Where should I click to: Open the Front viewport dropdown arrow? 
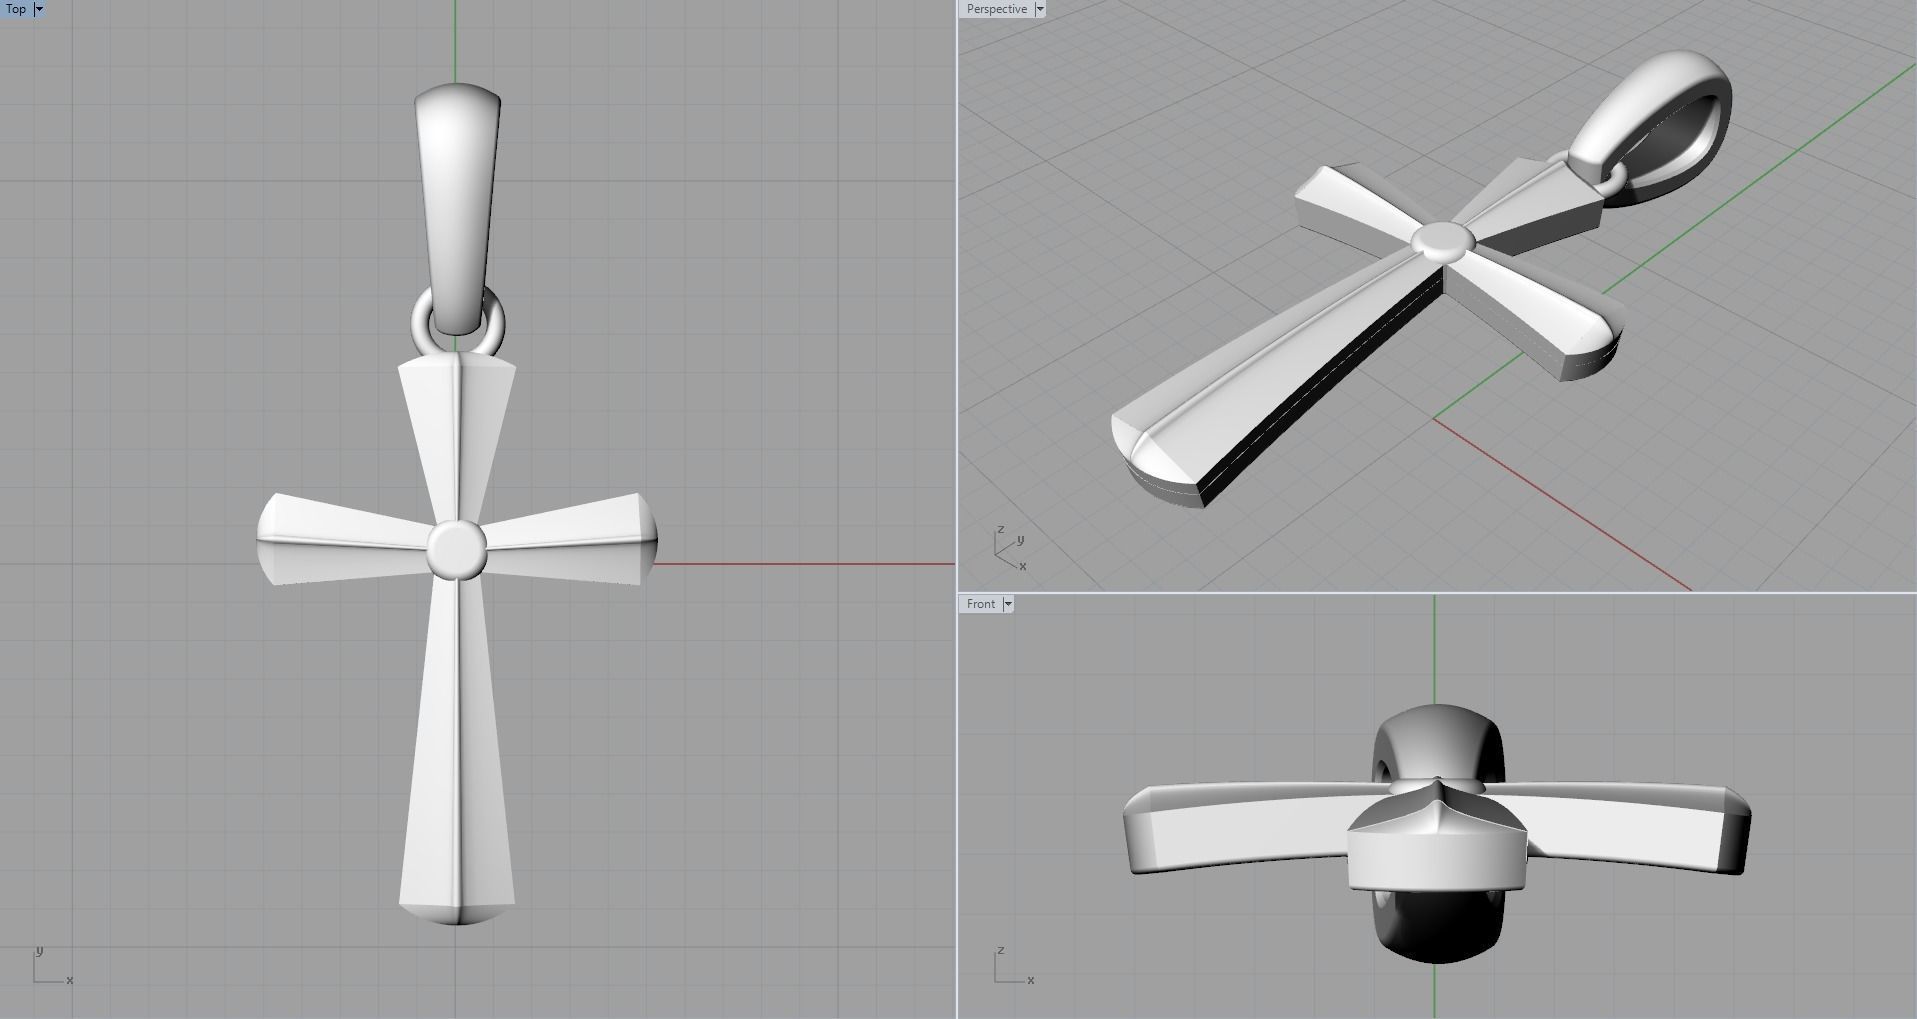pos(1008,604)
